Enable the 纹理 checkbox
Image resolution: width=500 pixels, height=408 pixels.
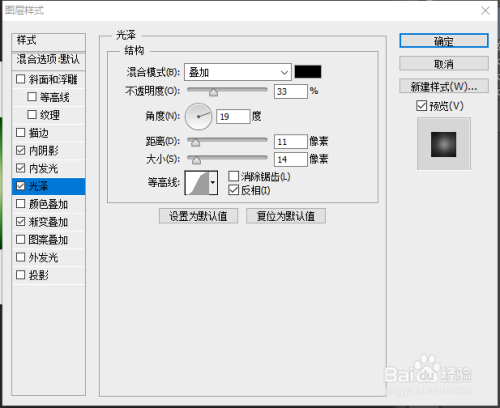tap(32, 115)
